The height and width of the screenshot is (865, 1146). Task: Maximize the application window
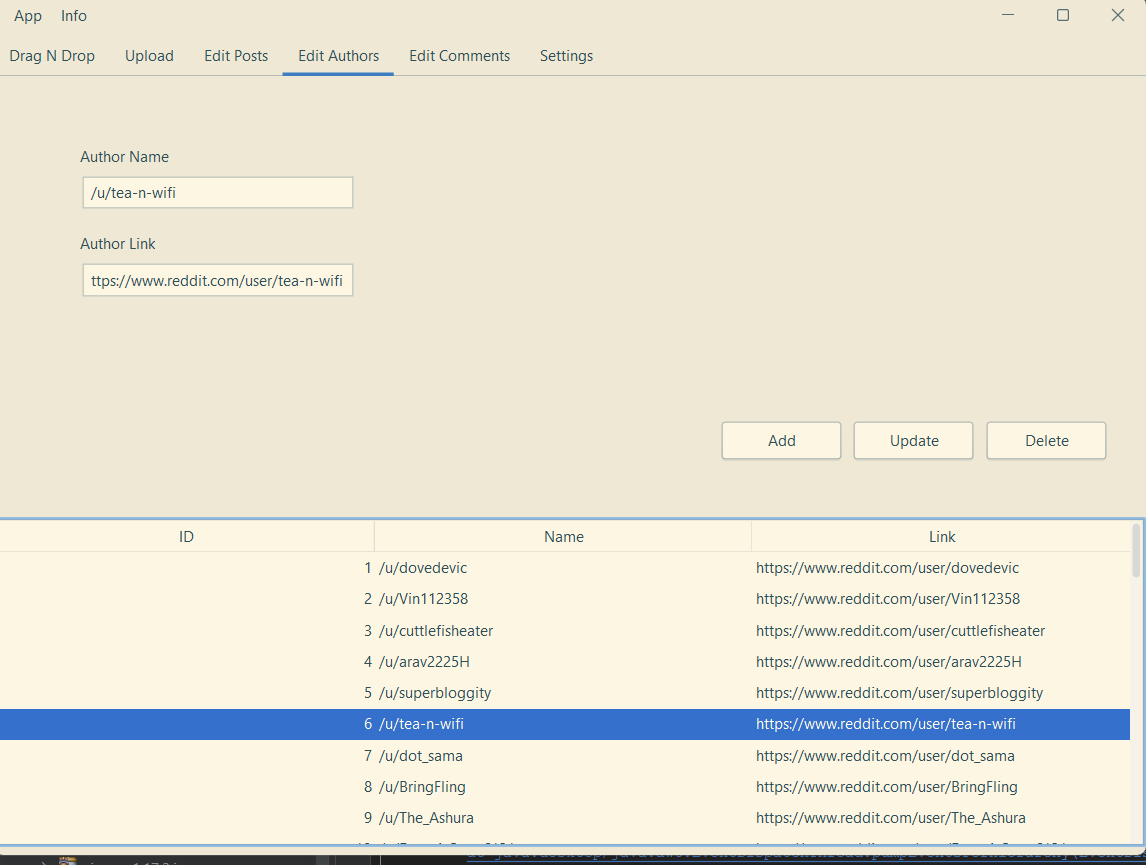[1063, 15]
